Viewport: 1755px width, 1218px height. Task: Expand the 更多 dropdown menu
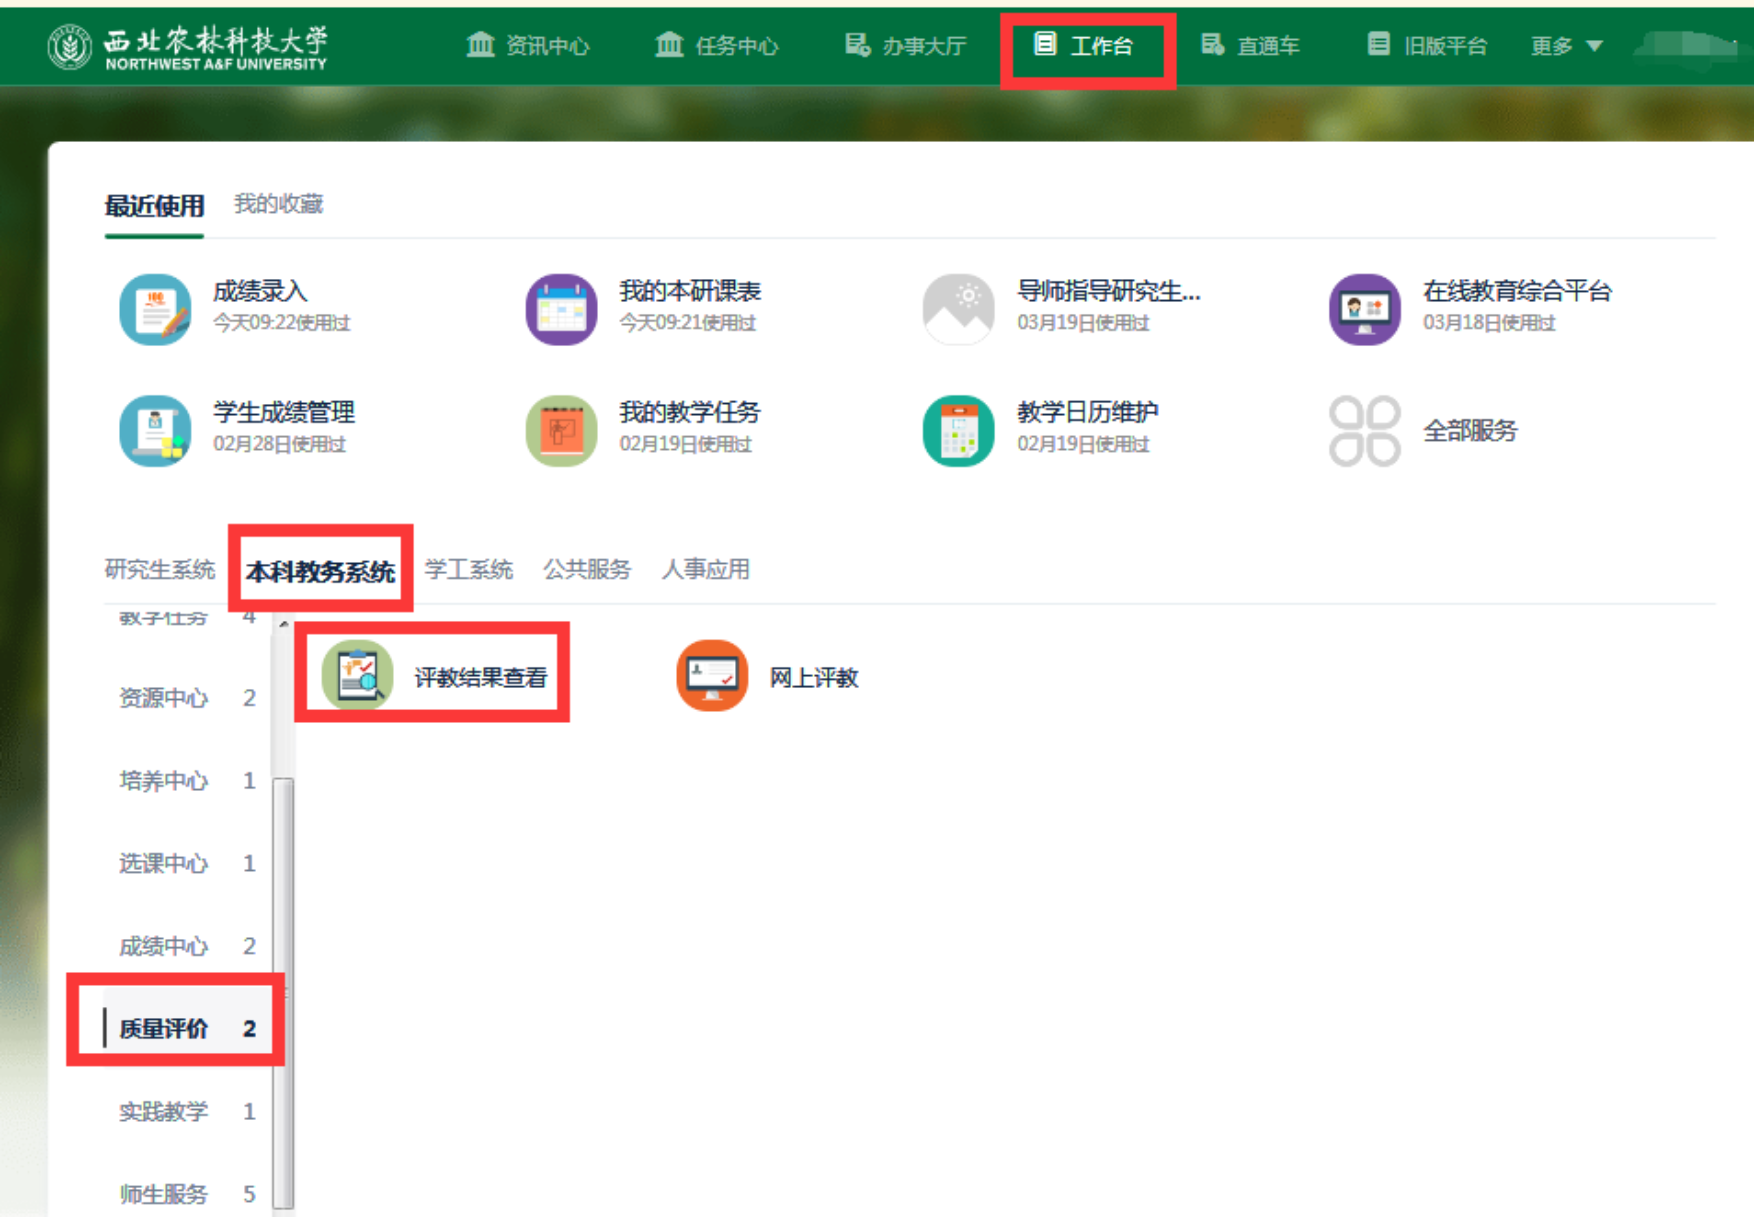[x=1566, y=46]
